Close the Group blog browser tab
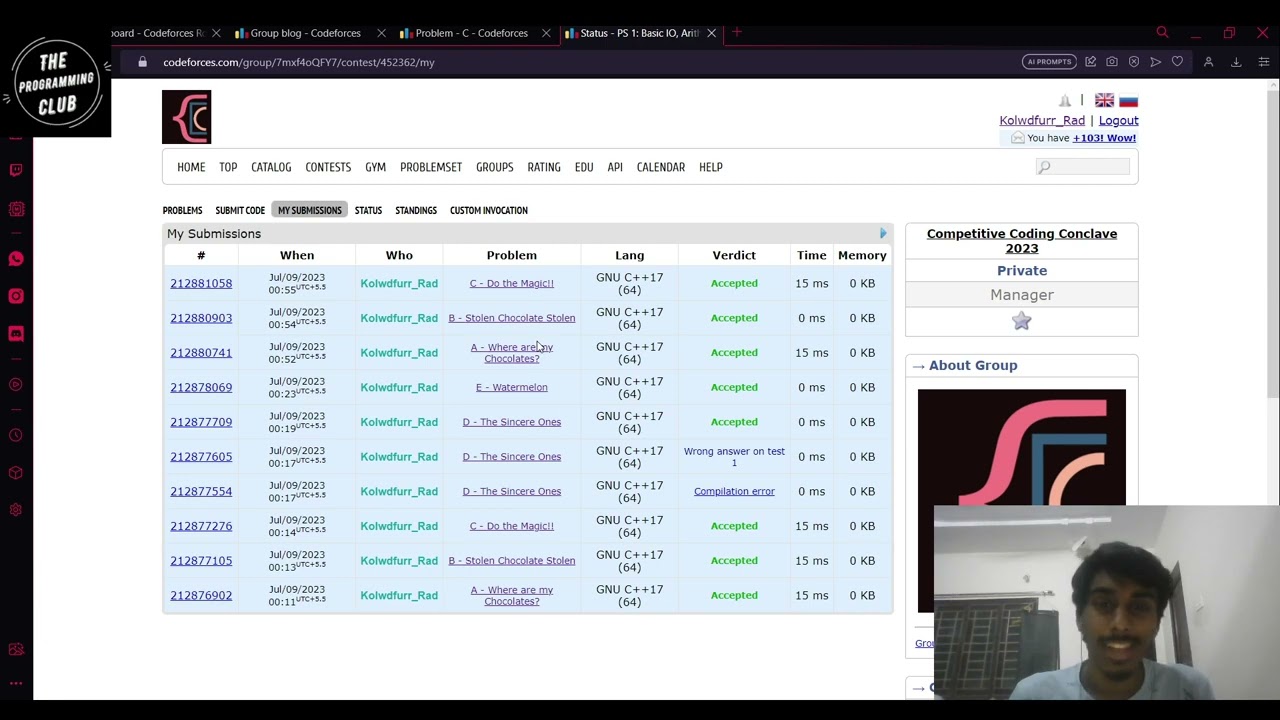Viewport: 1280px width, 720px height. pos(381,33)
